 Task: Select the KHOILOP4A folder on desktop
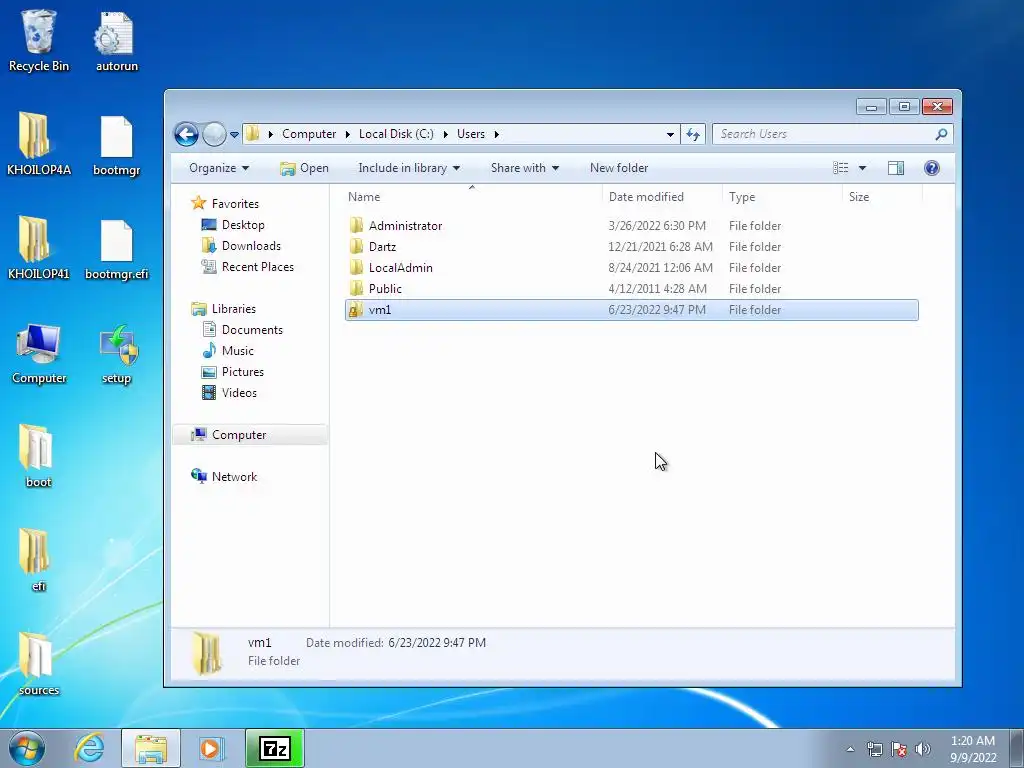tap(39, 144)
